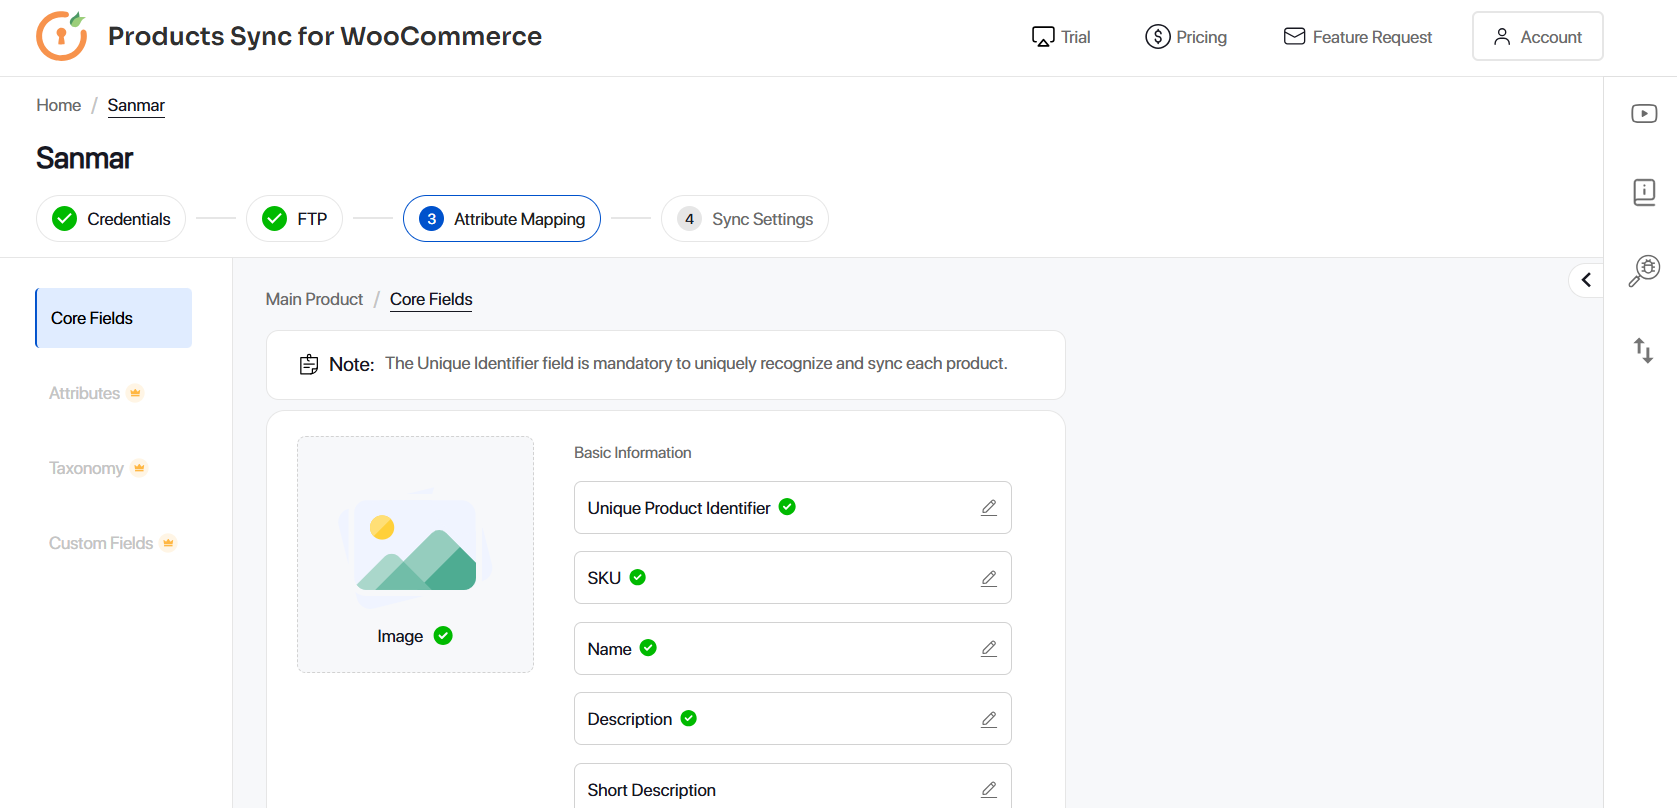Click edit pencil on Description row
The width and height of the screenshot is (1677, 808).
pos(988,719)
